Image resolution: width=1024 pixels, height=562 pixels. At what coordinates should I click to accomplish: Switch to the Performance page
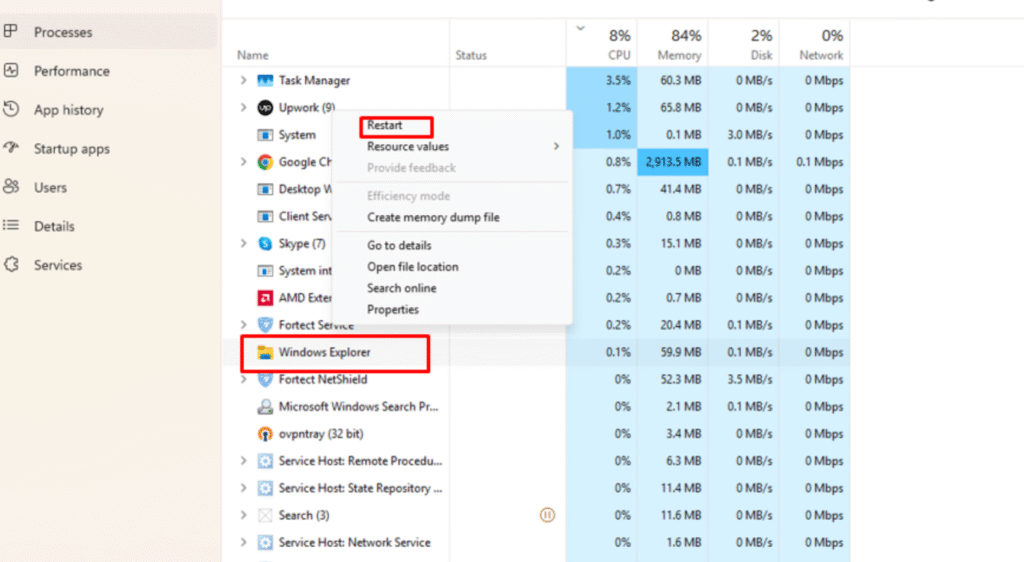[x=72, y=70]
